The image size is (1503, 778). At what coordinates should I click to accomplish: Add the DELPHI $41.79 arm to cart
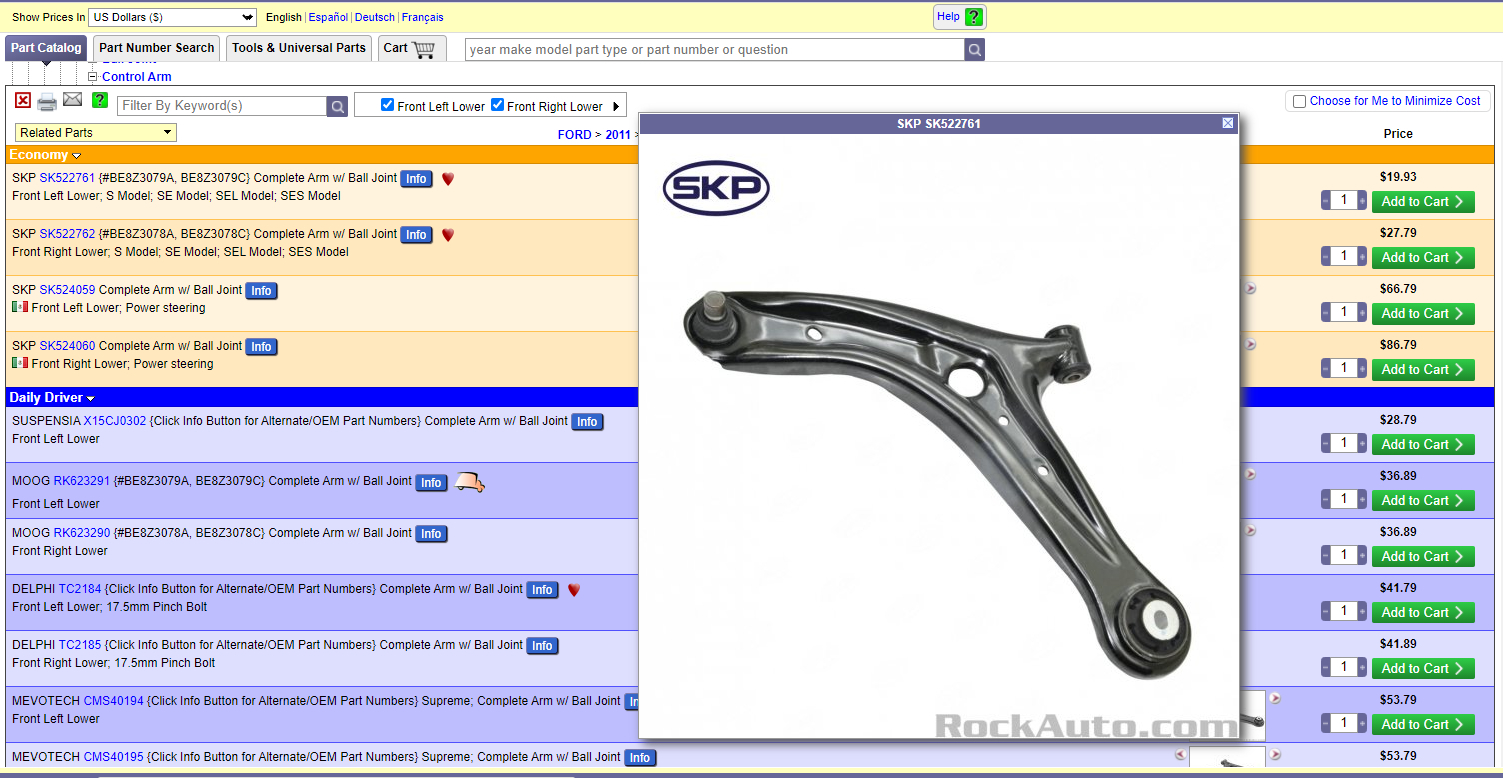point(1423,612)
